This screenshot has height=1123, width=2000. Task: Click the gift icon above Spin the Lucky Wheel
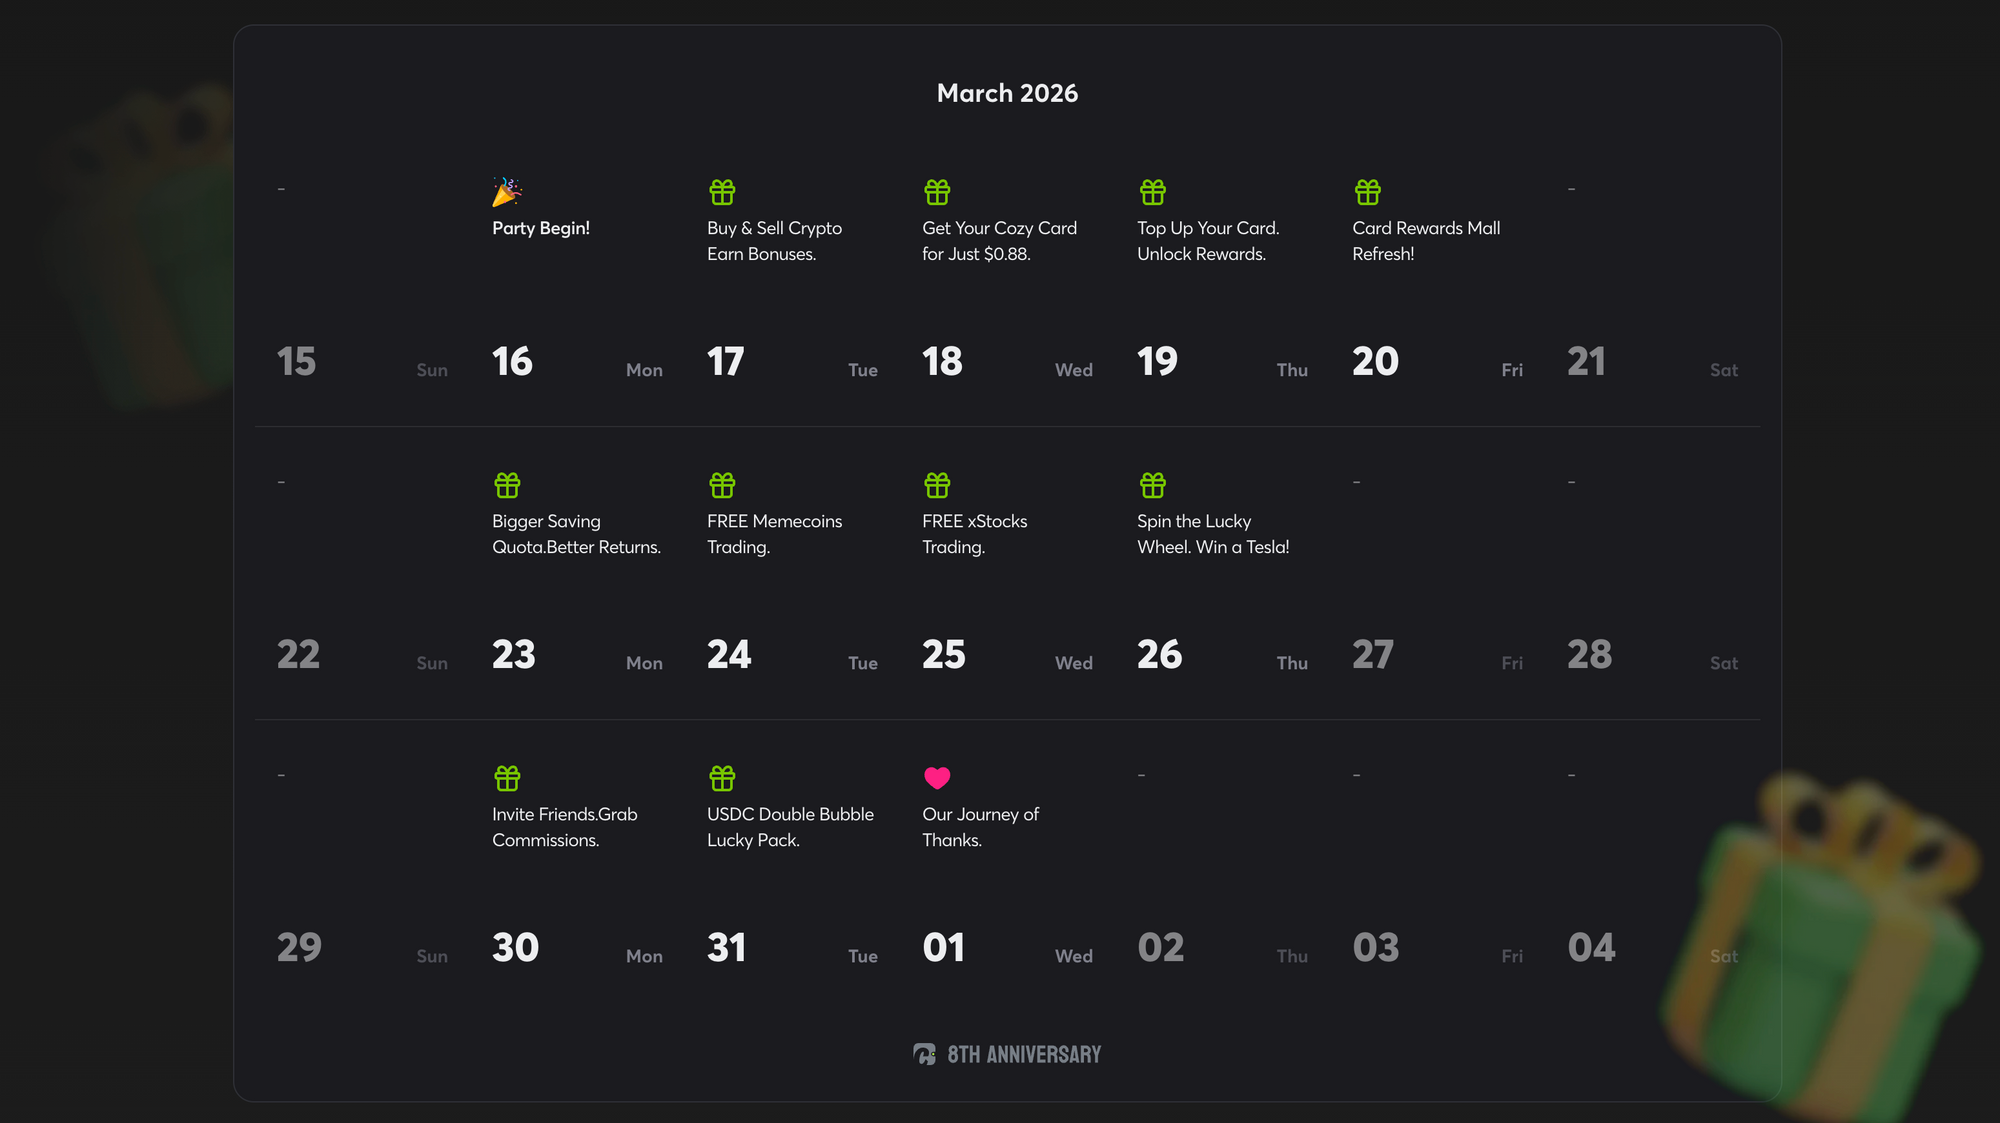(x=1152, y=485)
